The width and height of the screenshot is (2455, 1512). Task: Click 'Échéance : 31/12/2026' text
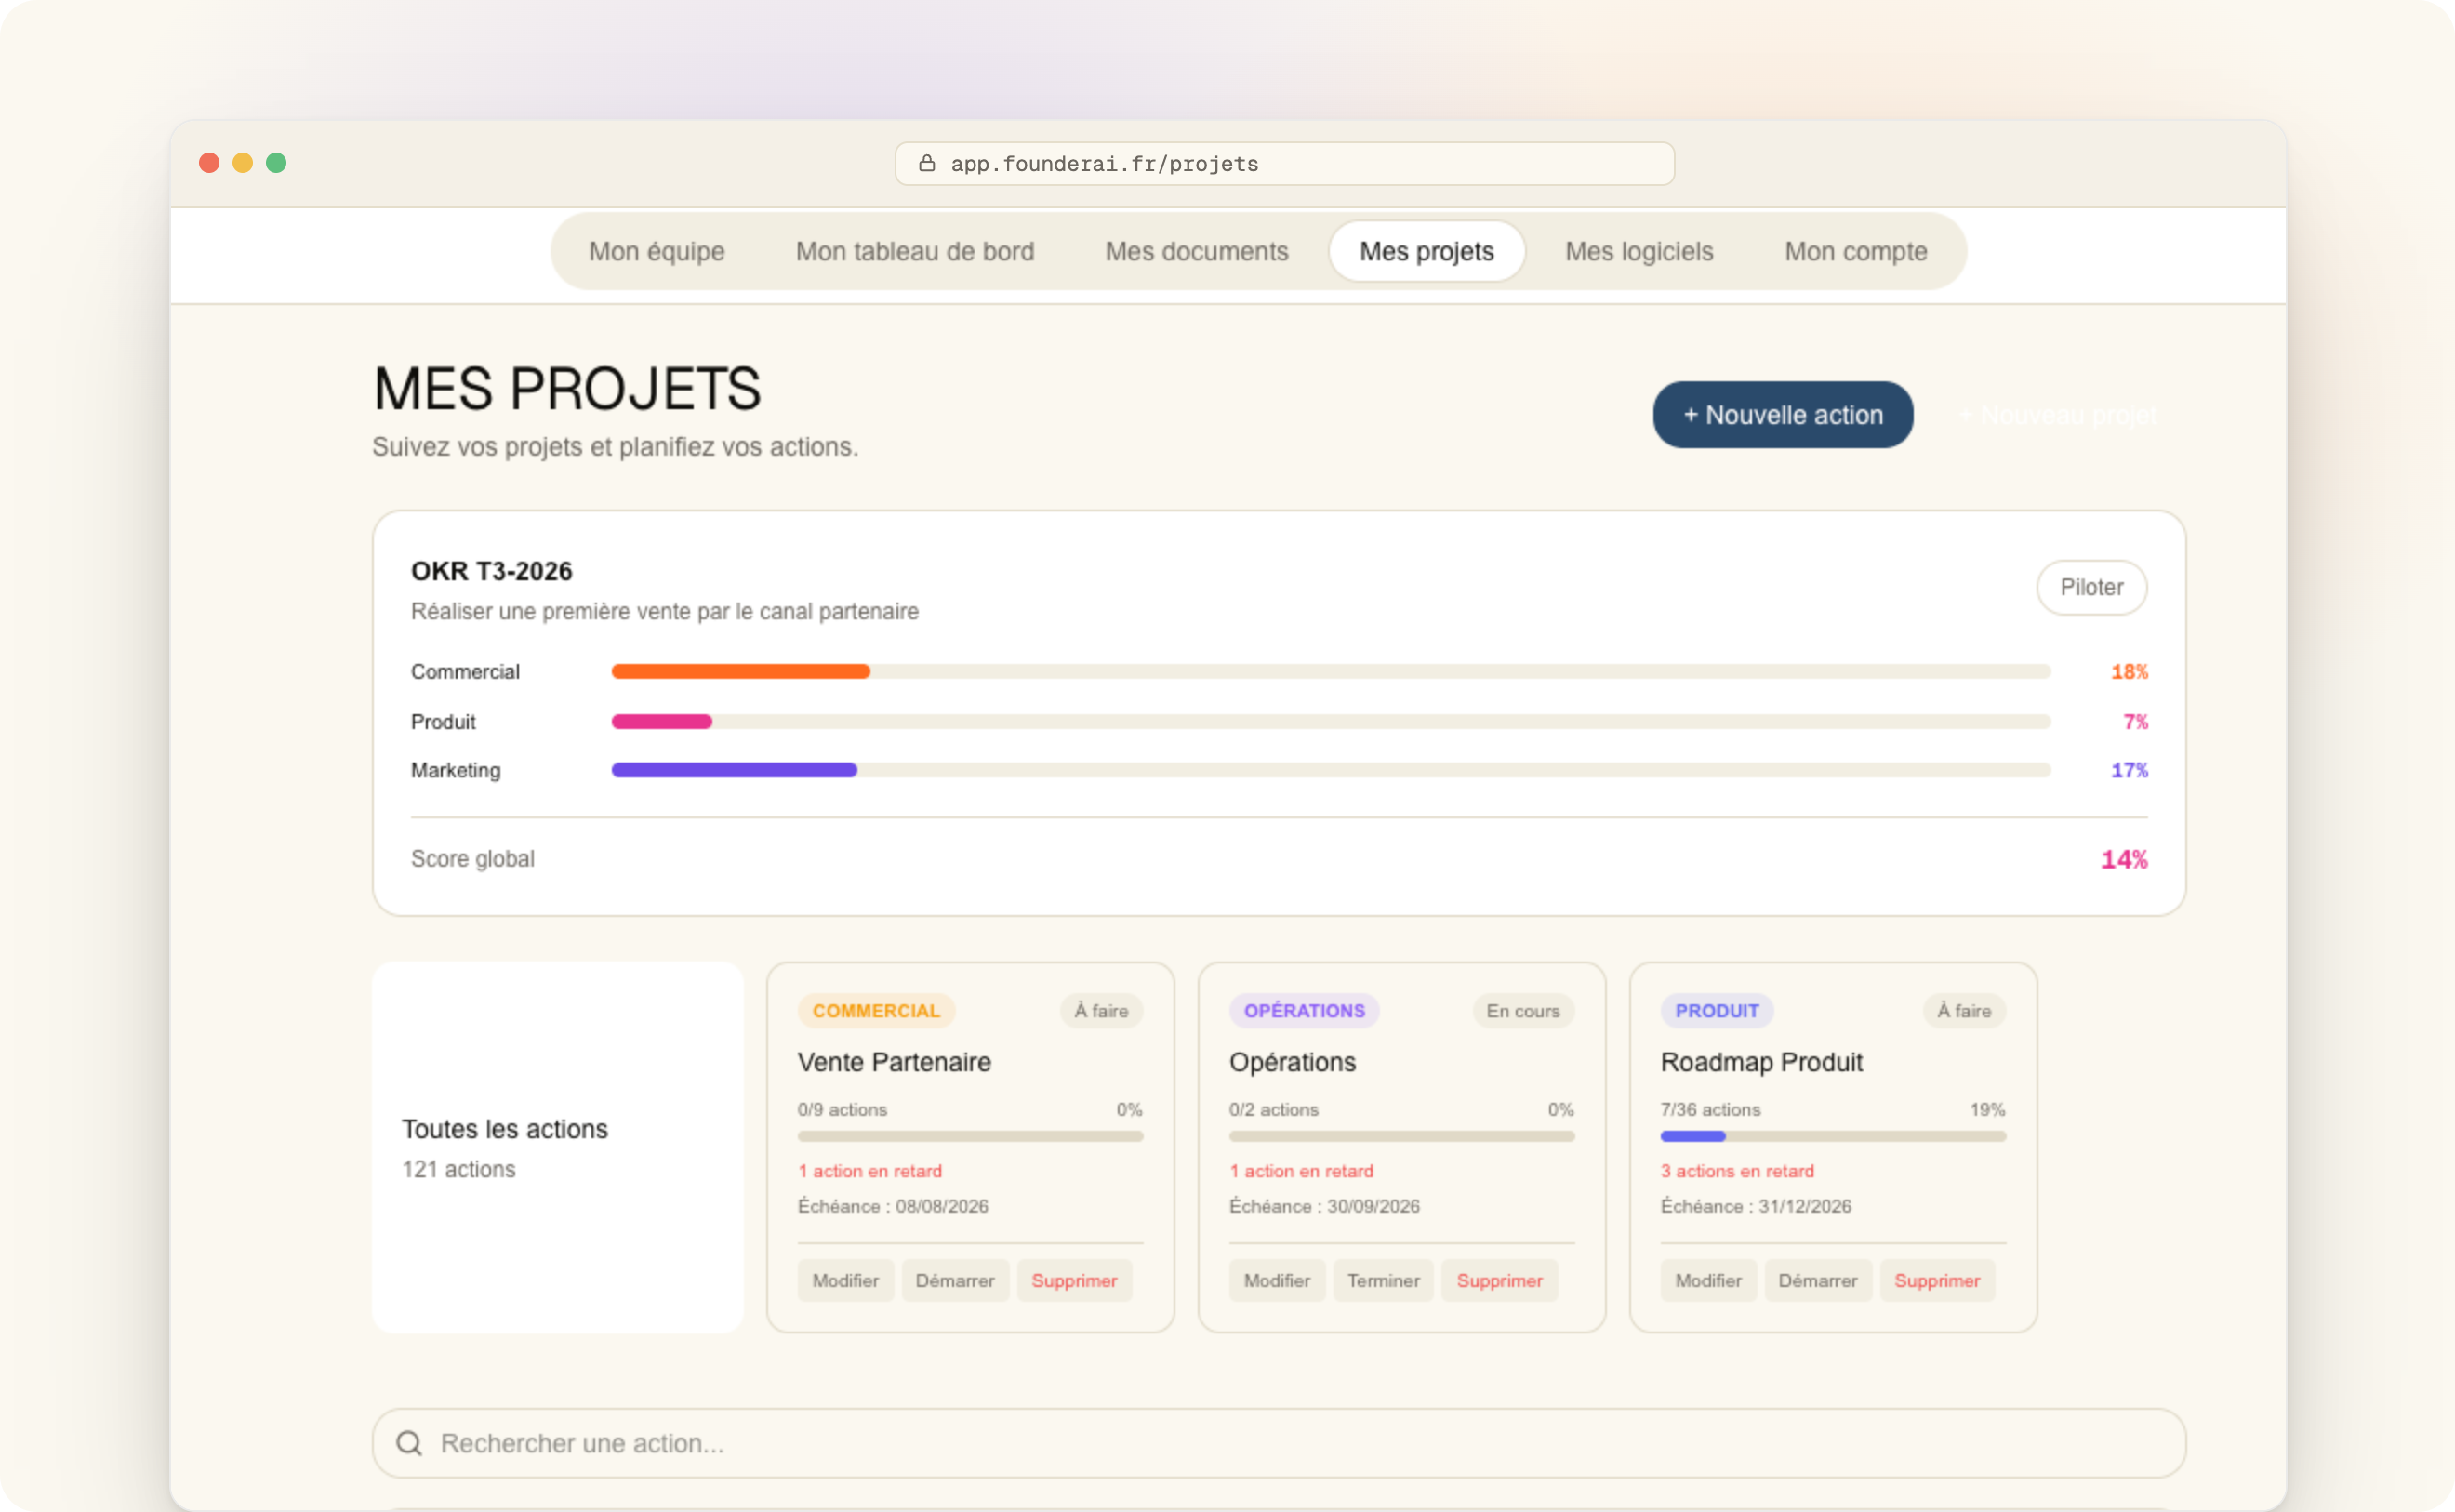(1756, 1206)
